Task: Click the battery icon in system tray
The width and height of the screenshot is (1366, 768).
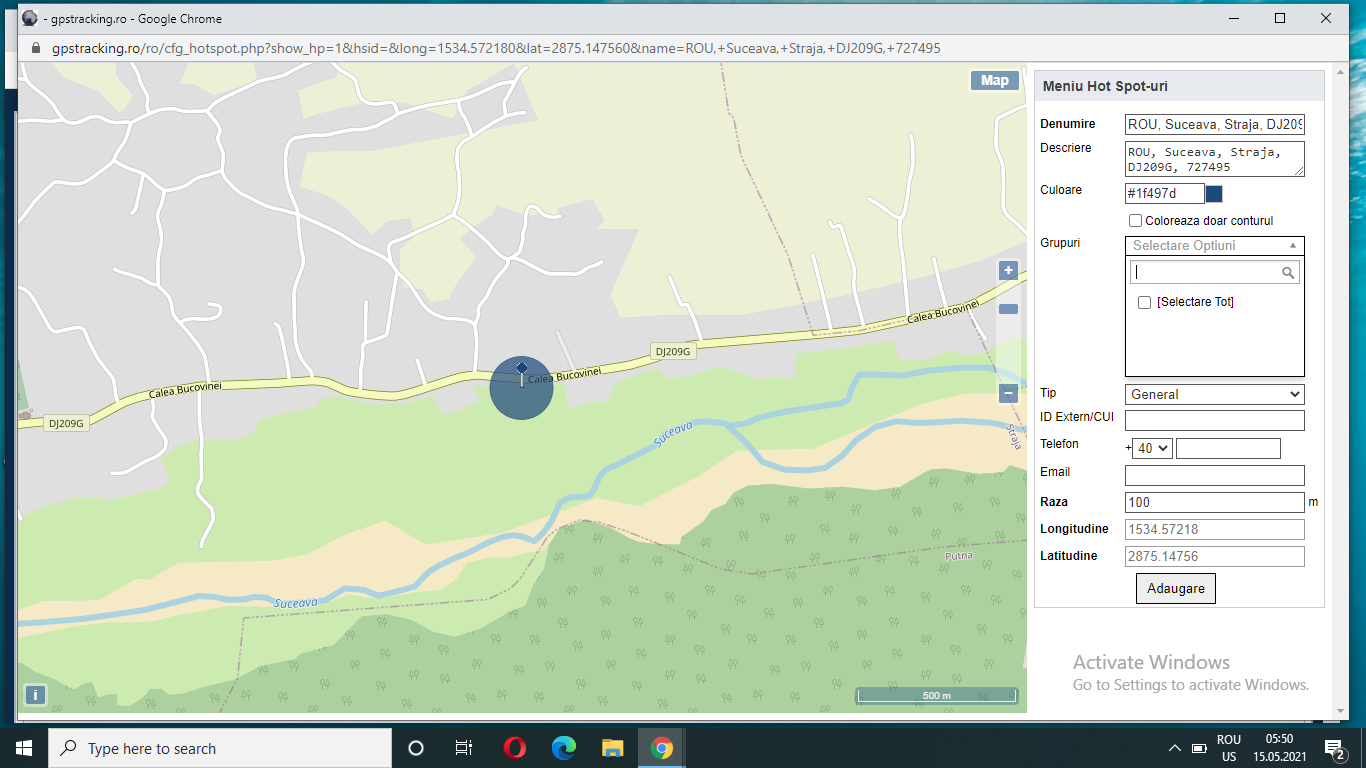Action: pos(1200,748)
